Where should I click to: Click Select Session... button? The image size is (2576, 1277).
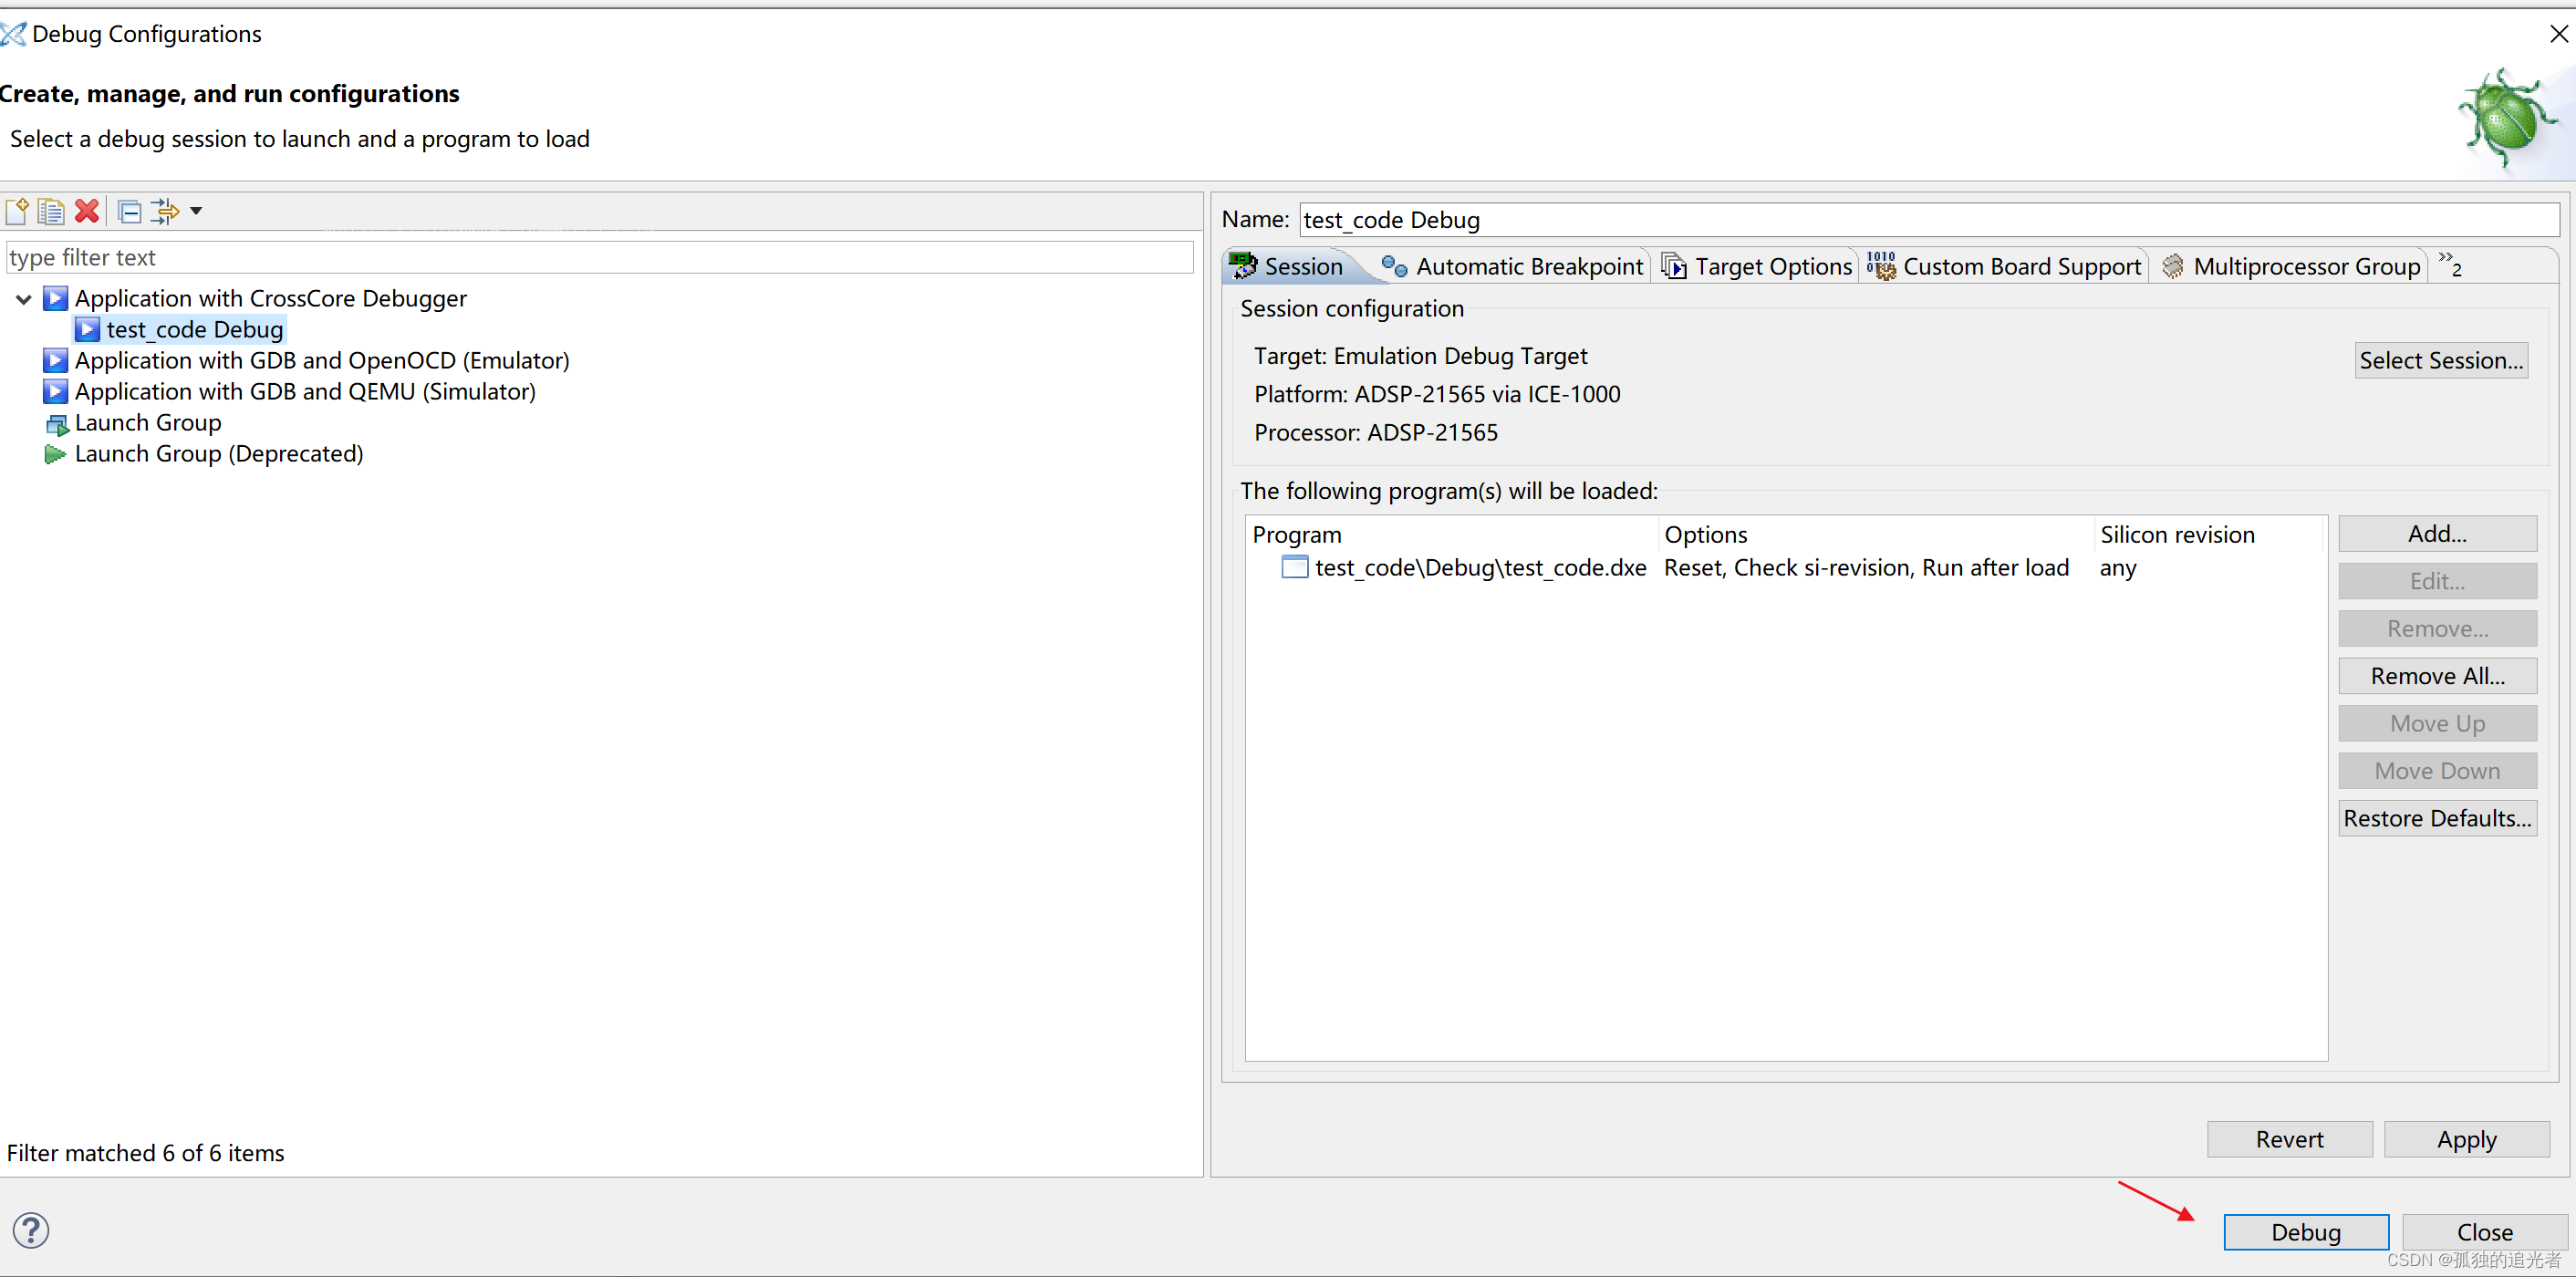coord(2440,360)
